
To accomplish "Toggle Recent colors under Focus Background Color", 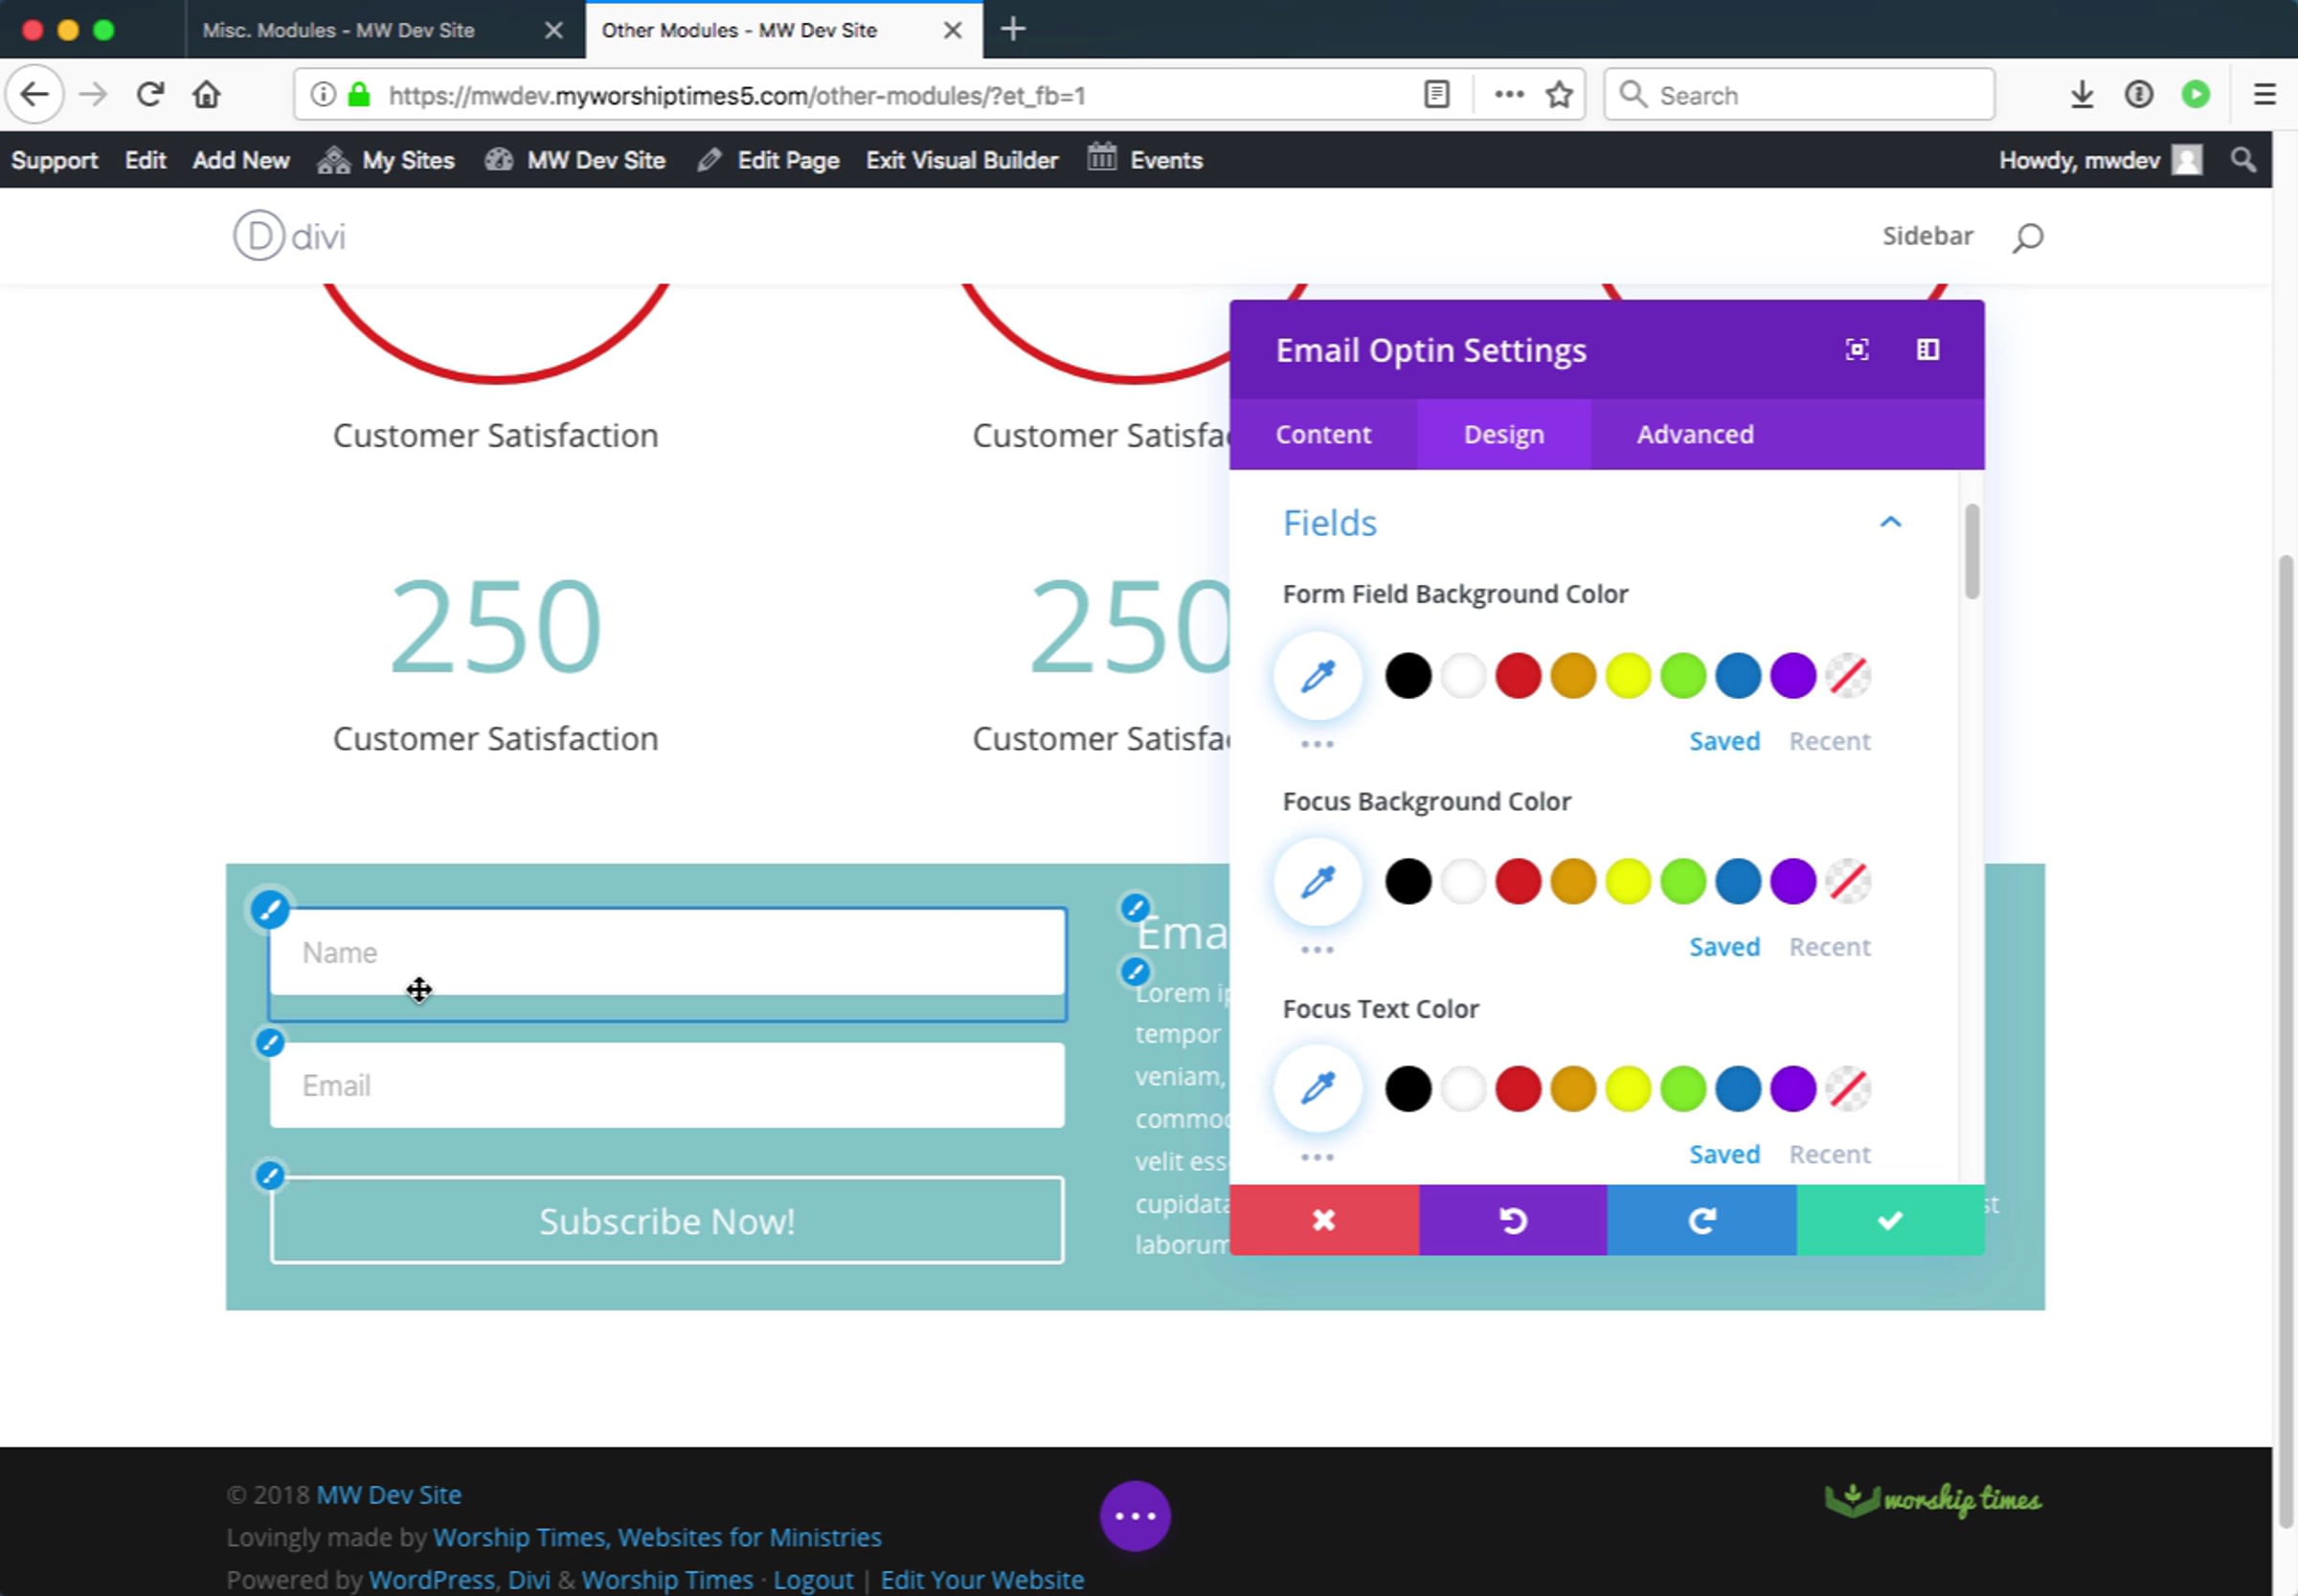I will [x=1829, y=947].
